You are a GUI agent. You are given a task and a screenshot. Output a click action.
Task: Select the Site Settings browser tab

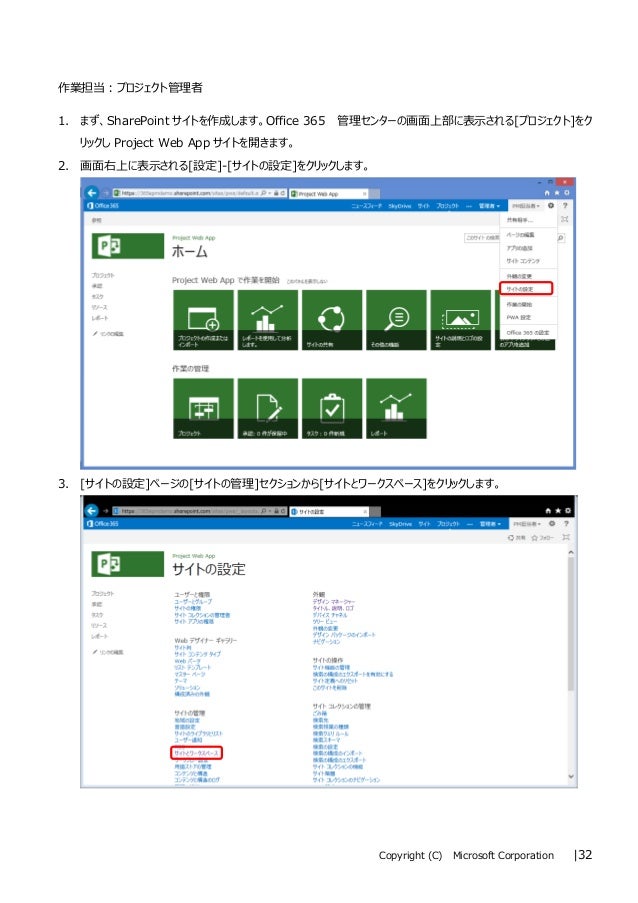[x=329, y=511]
